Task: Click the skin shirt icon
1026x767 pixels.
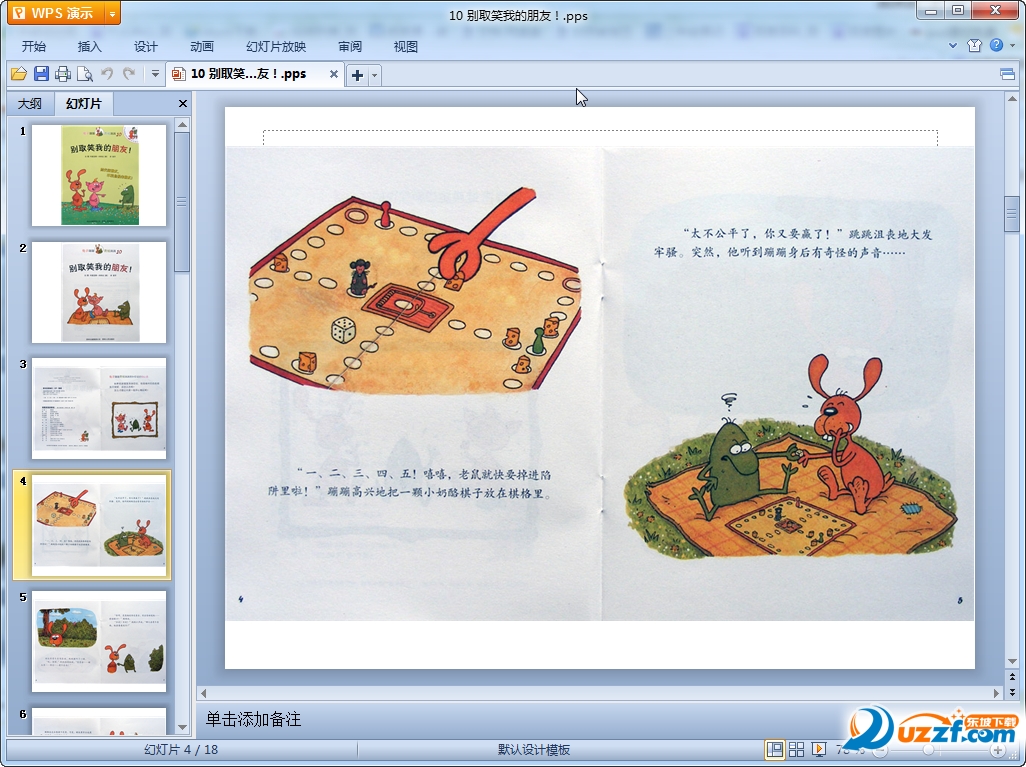Action: [x=974, y=45]
